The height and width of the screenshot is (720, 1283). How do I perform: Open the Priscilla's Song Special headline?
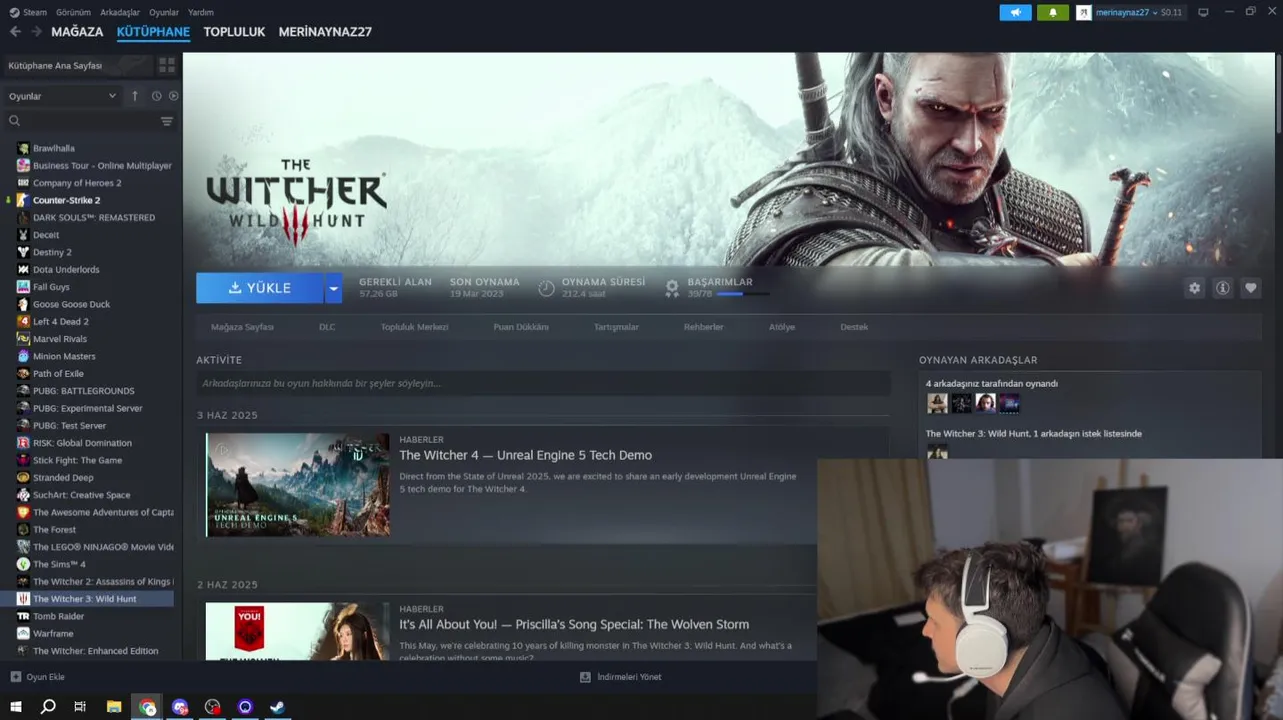pos(574,625)
